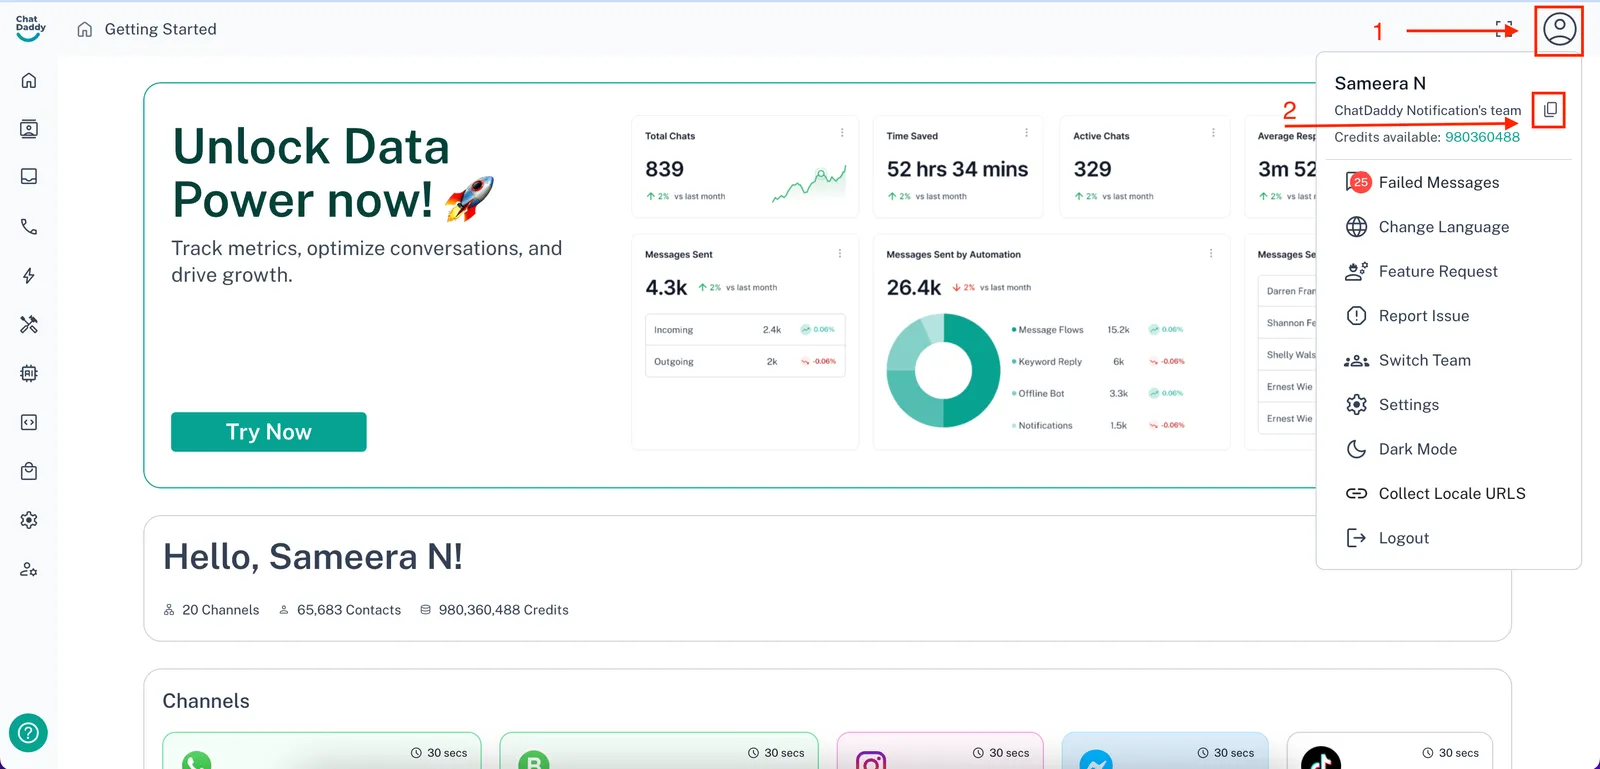Choose Change Language from the menu
Image resolution: width=1600 pixels, height=769 pixels.
(x=1443, y=227)
